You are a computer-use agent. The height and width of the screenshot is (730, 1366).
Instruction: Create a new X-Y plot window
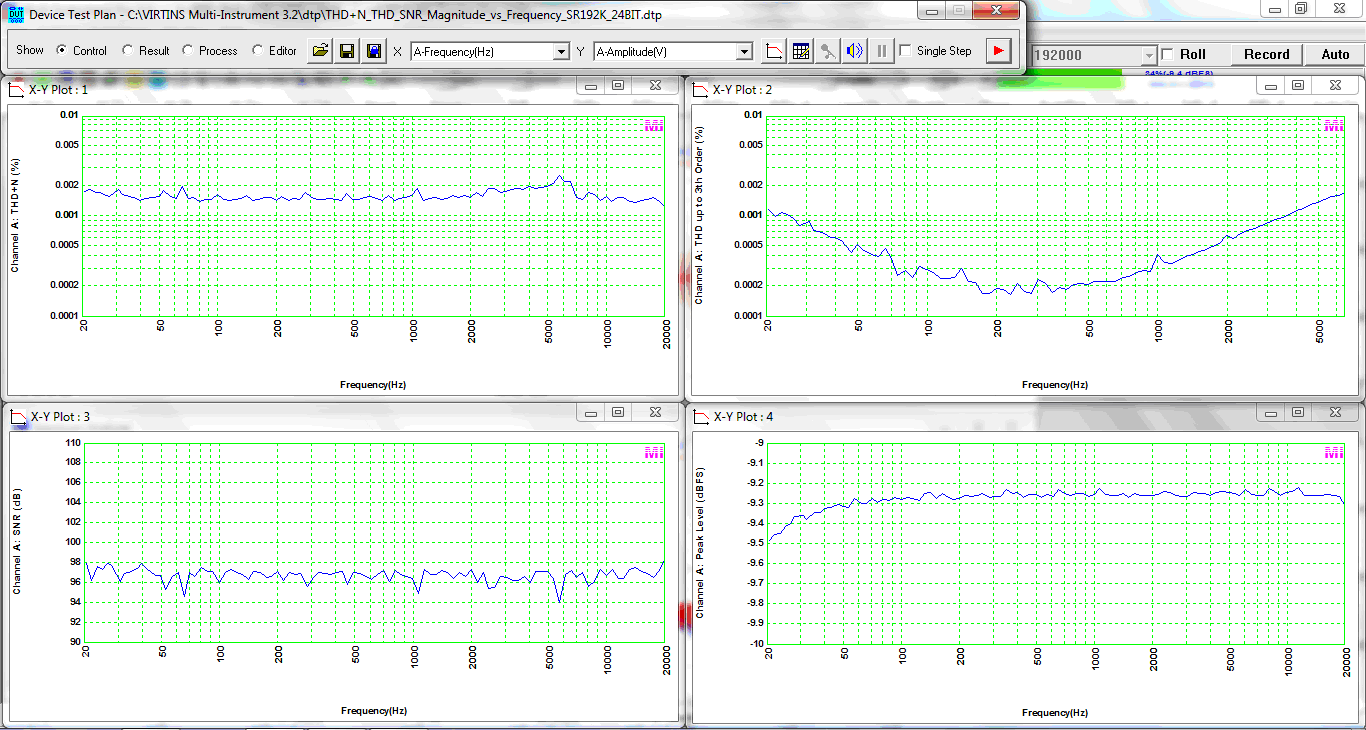click(774, 51)
